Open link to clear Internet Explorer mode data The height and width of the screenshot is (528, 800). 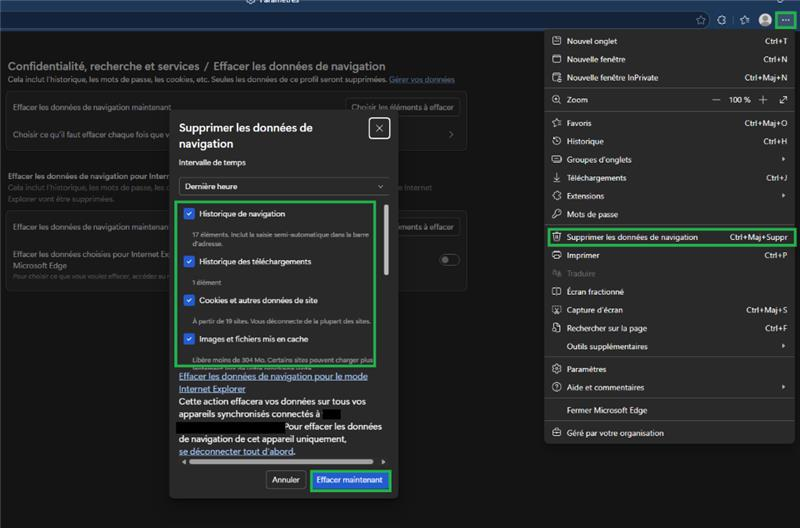pyautogui.click(x=273, y=383)
